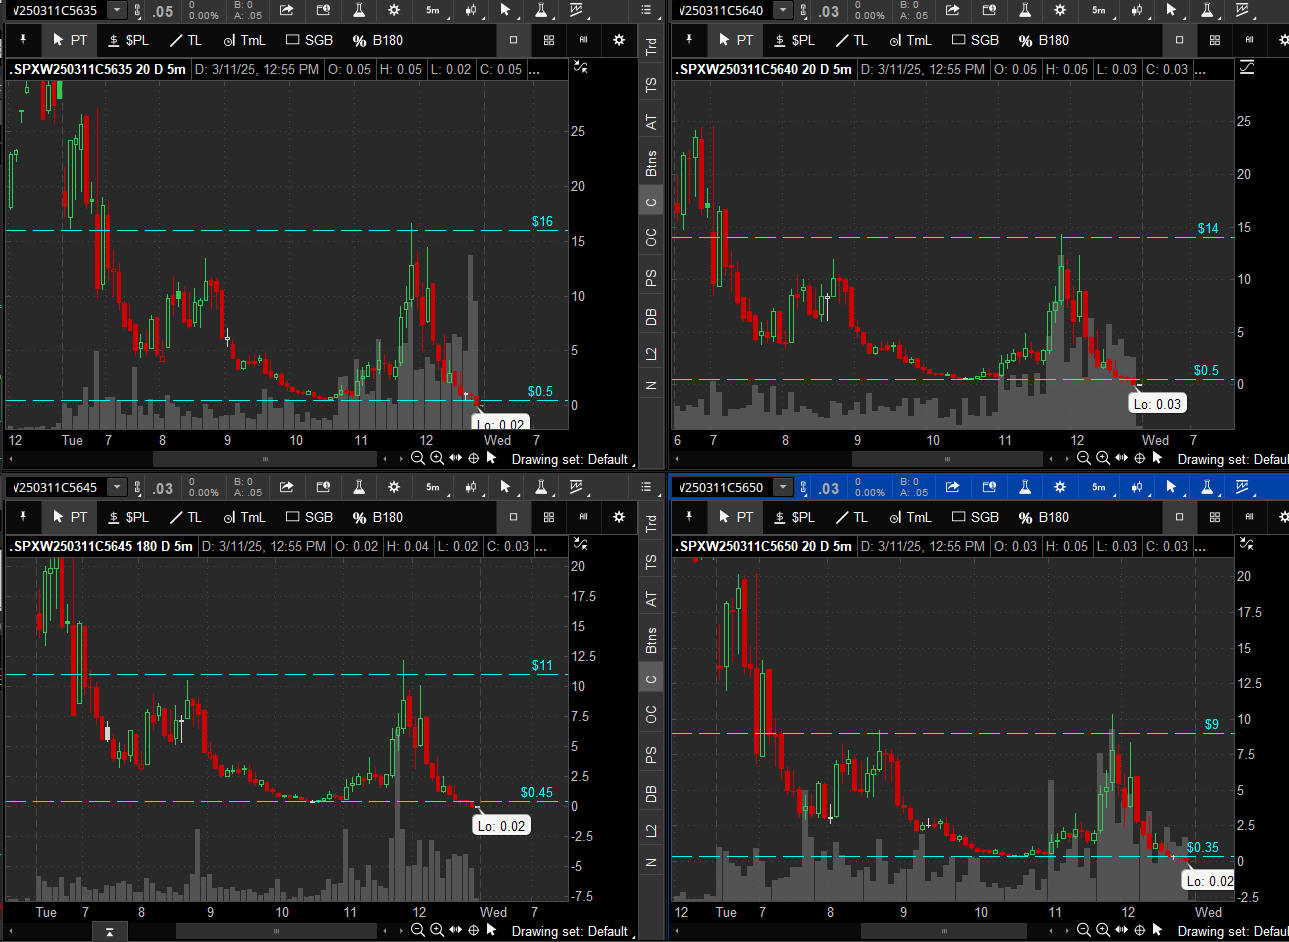Viewport: 1289px width, 942px height.
Task: Click the crosshair pan icon below the C5645 chart
Action: pyautogui.click(x=474, y=930)
